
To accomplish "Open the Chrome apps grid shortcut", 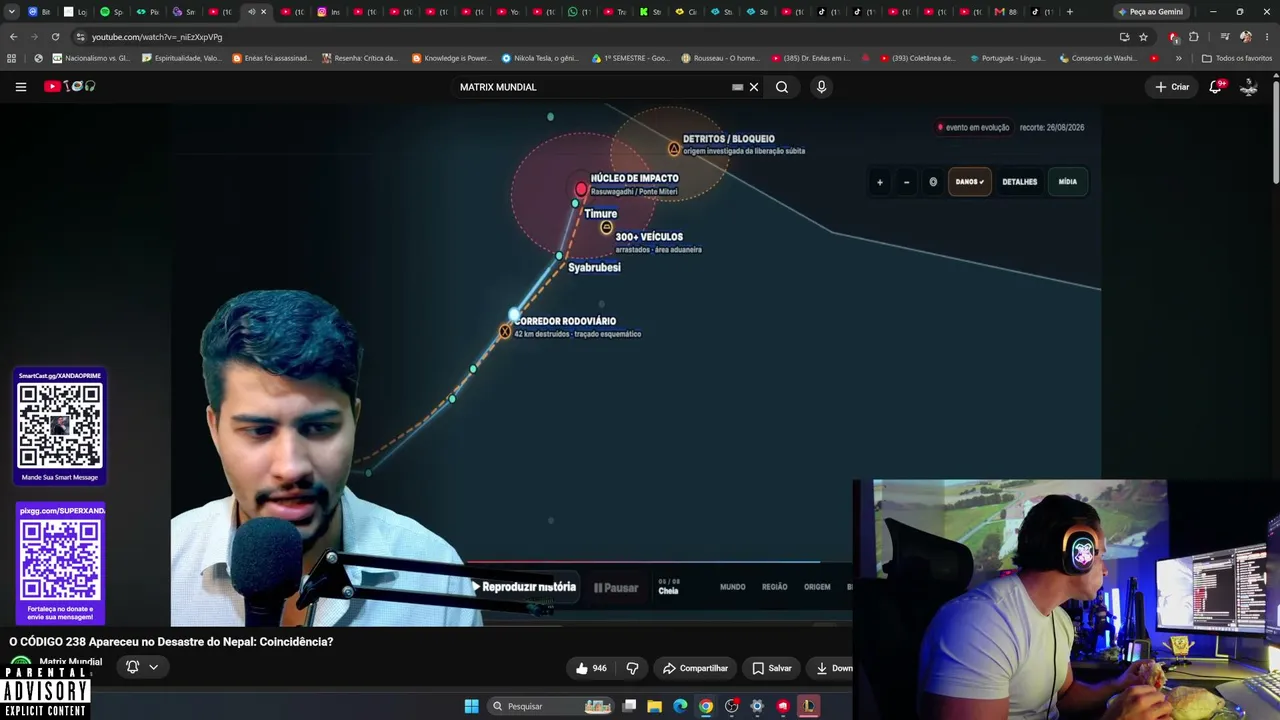I will tap(11, 58).
